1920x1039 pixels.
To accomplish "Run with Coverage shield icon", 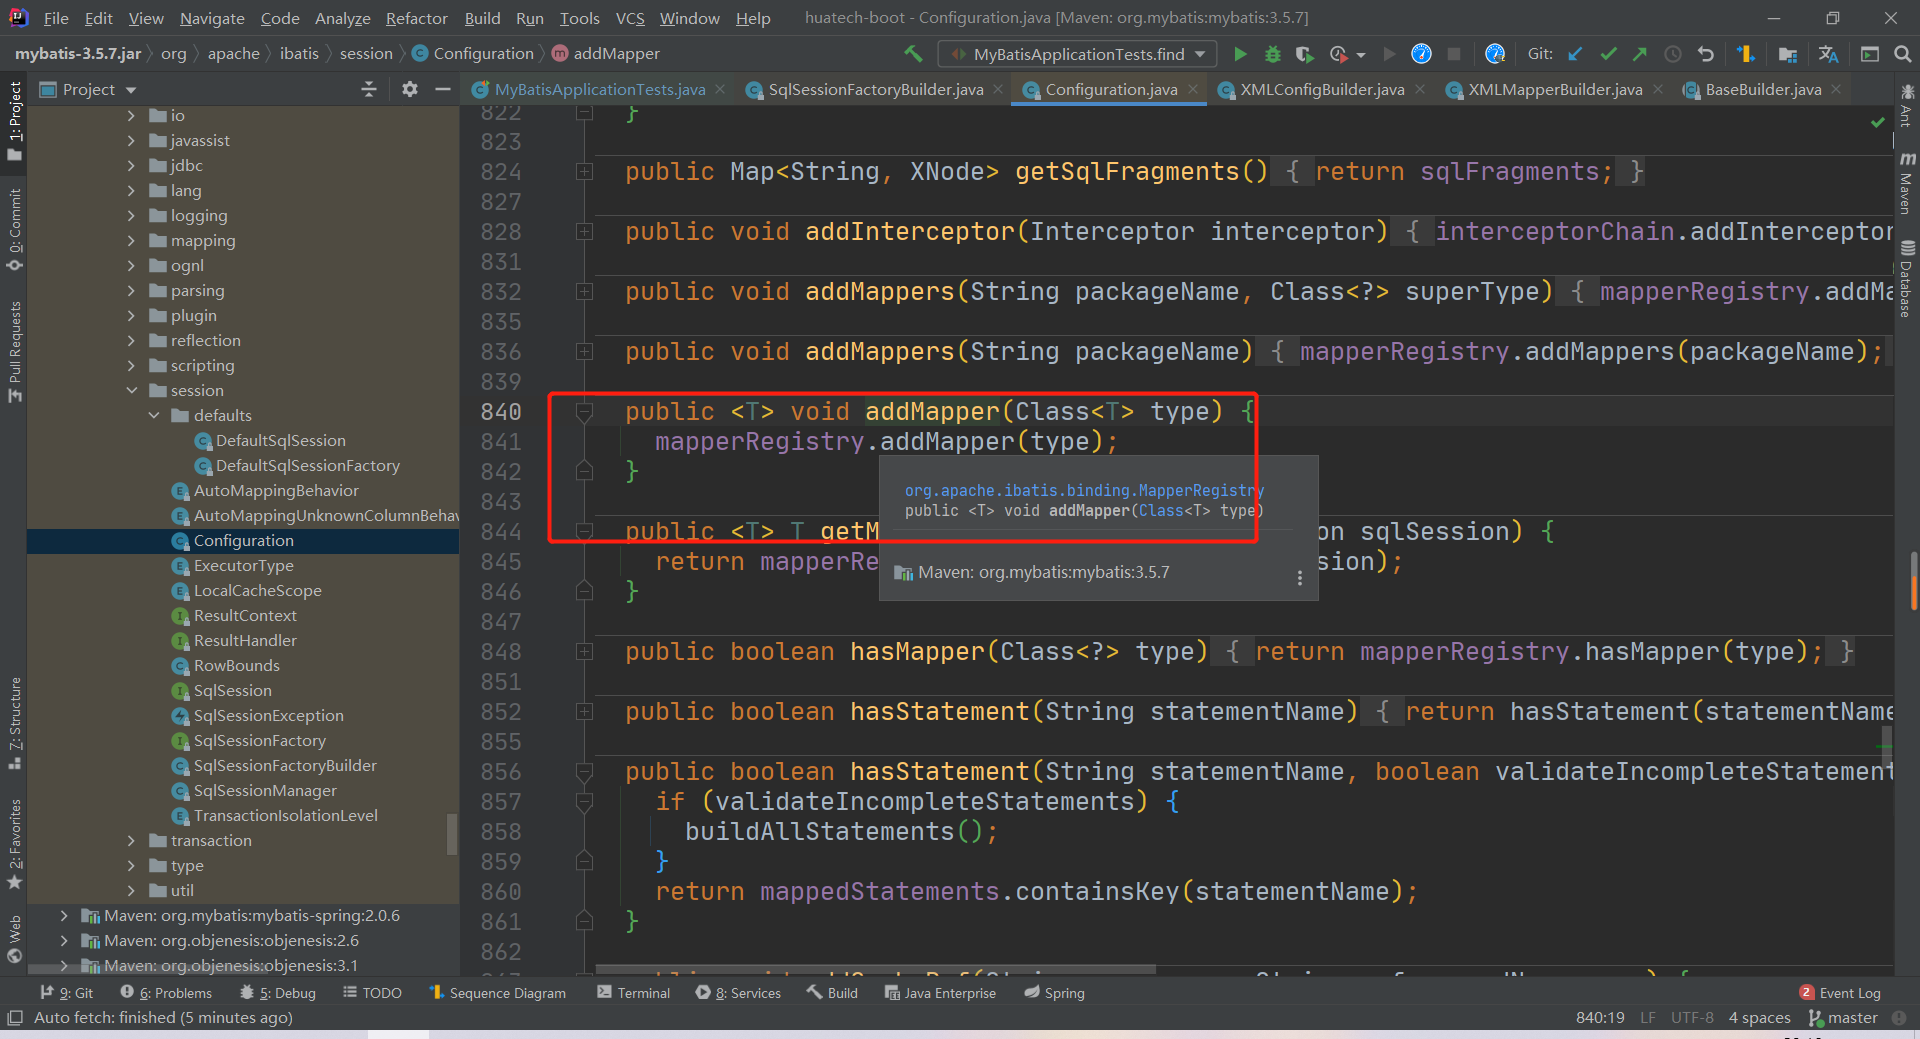I will coord(1304,54).
